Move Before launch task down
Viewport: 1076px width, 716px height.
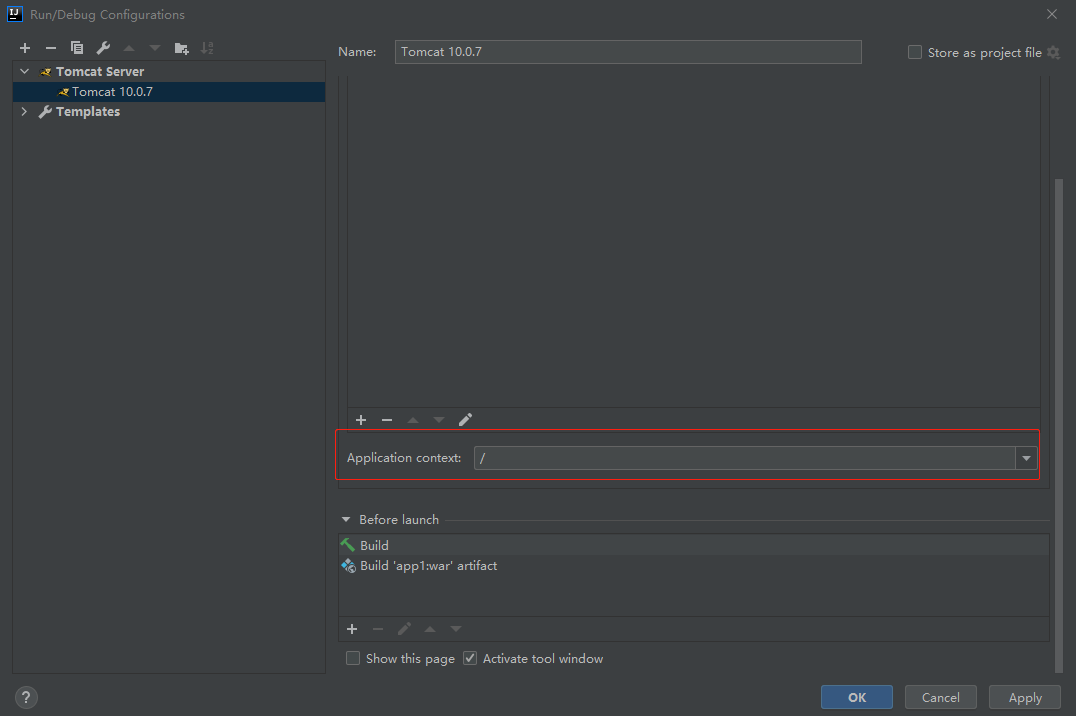456,629
